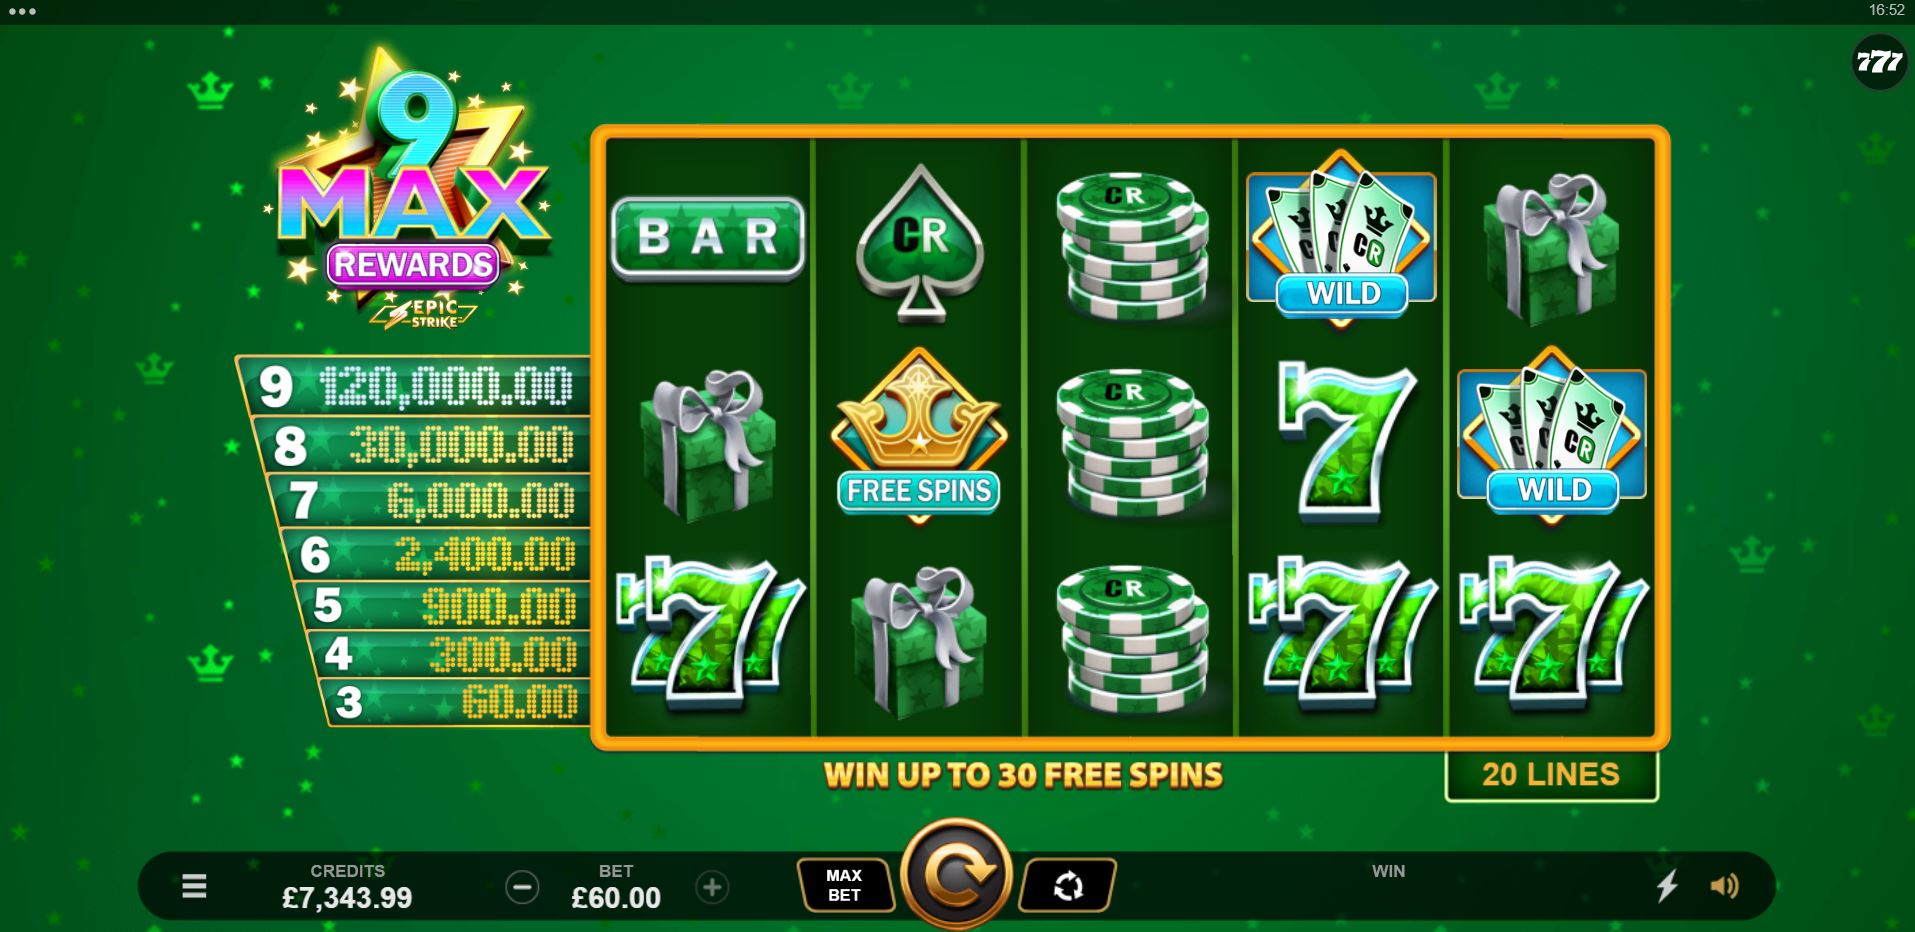Screen dimensions: 1915x932
Task: Click the MAX BET button
Action: (x=845, y=886)
